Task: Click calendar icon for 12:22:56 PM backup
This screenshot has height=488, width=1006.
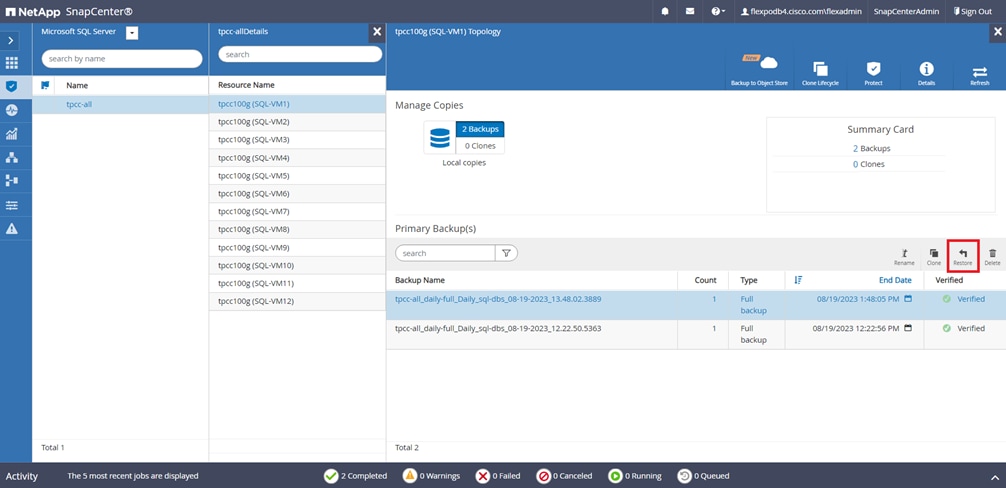Action: [908, 328]
